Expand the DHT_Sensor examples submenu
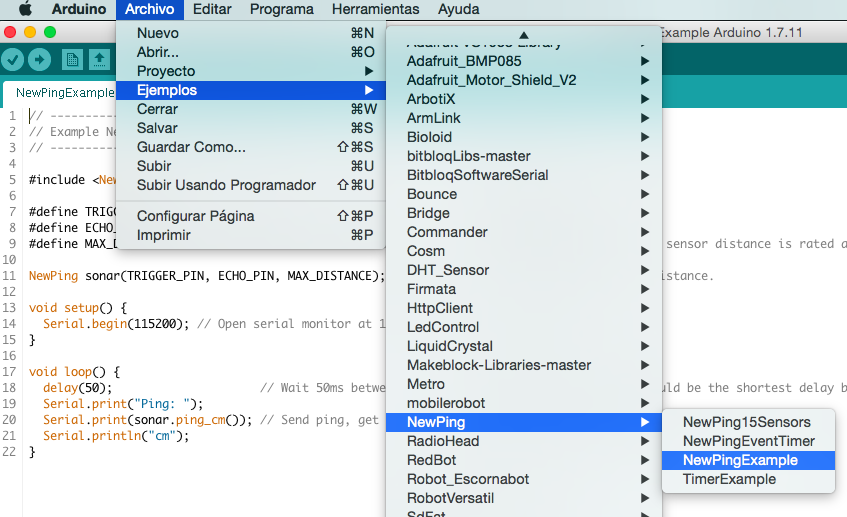 448,270
